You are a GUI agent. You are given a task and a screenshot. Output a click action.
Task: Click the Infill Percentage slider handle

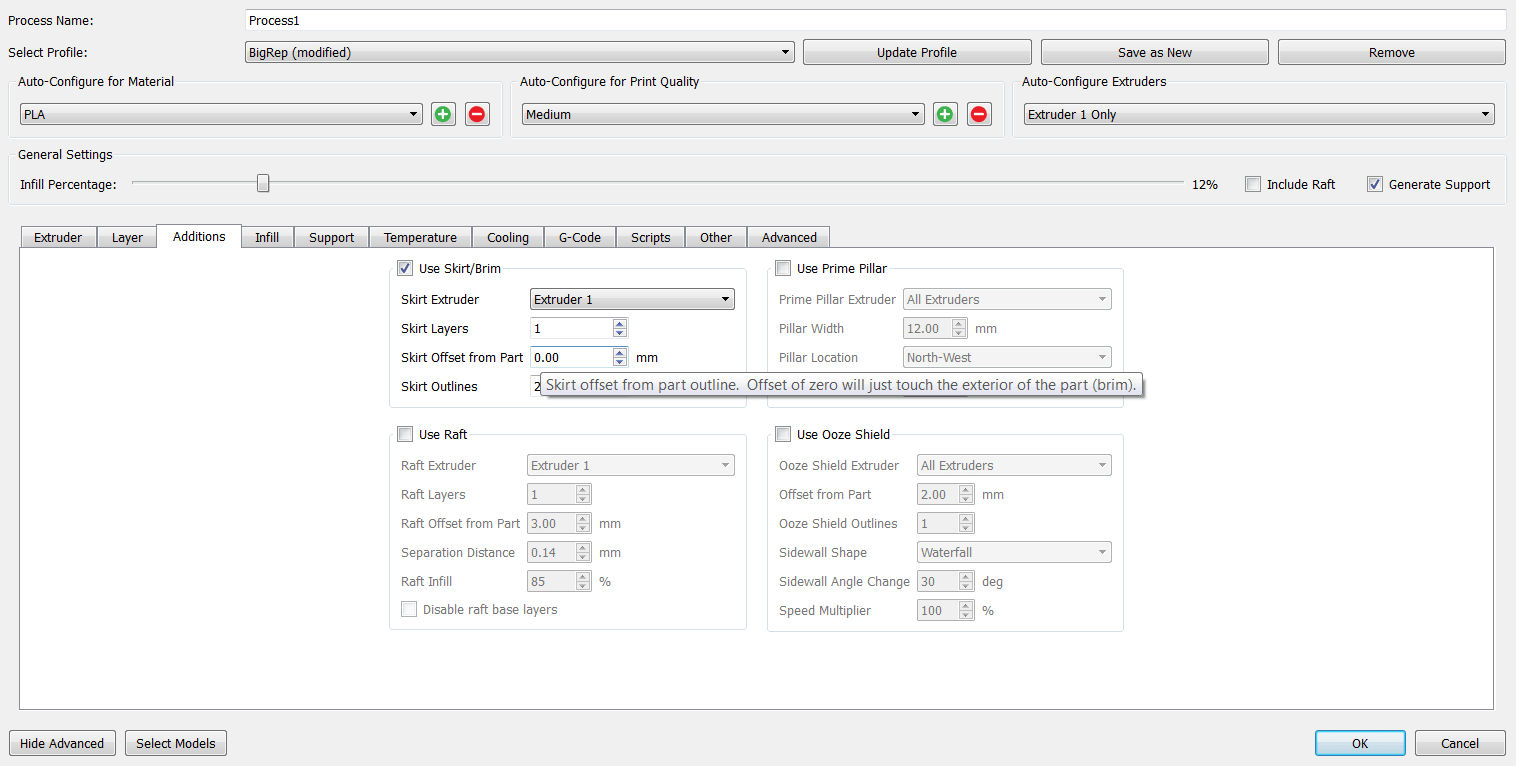tap(263, 183)
